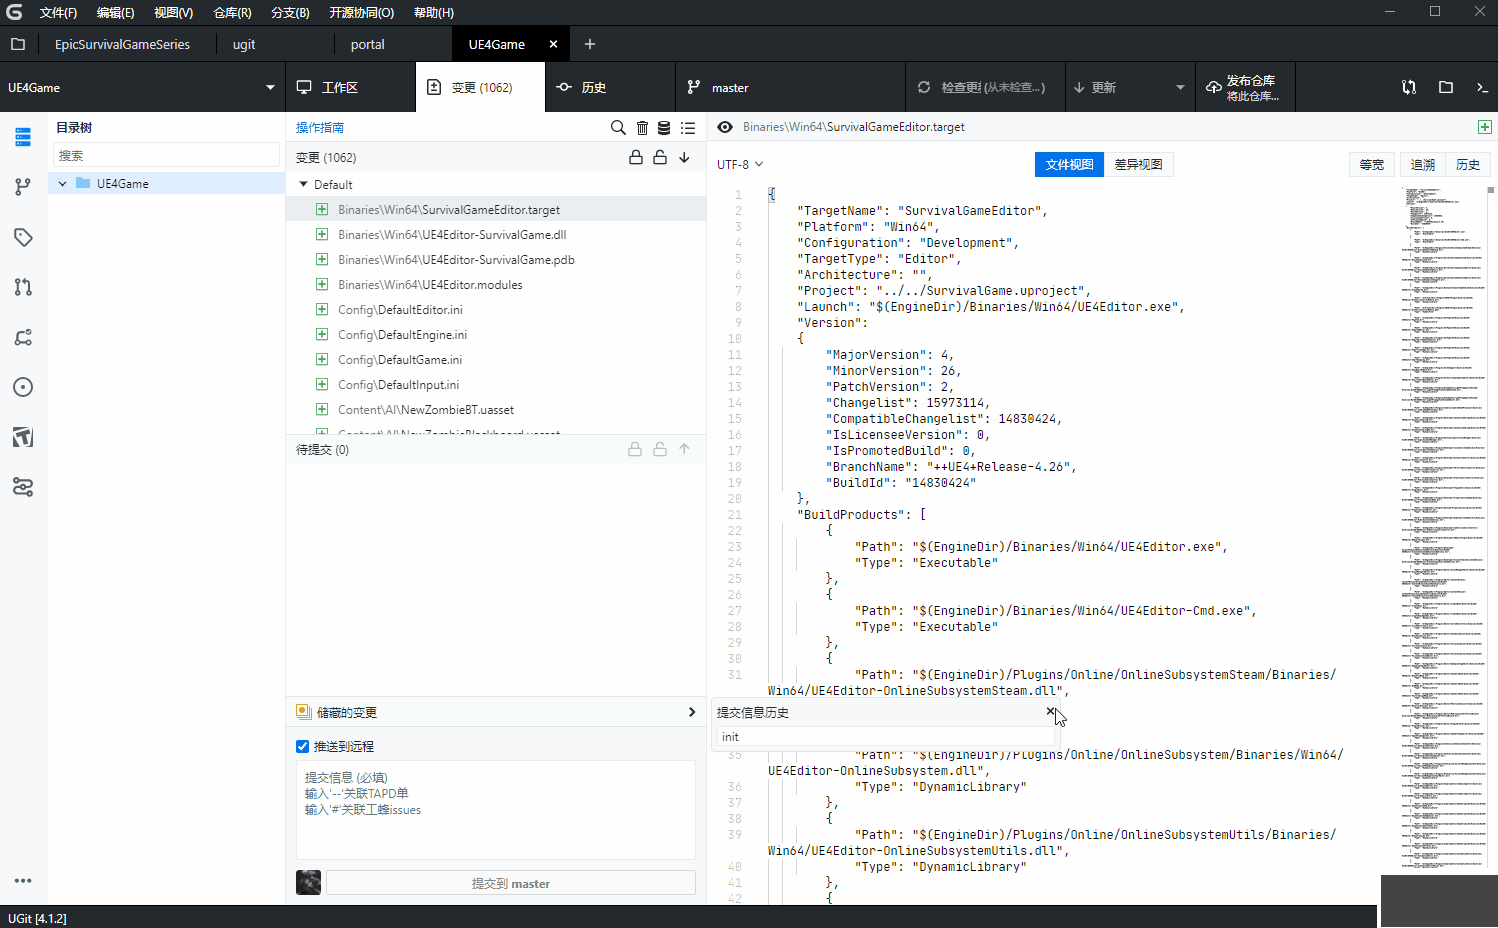Click the commit to master button

click(510, 884)
